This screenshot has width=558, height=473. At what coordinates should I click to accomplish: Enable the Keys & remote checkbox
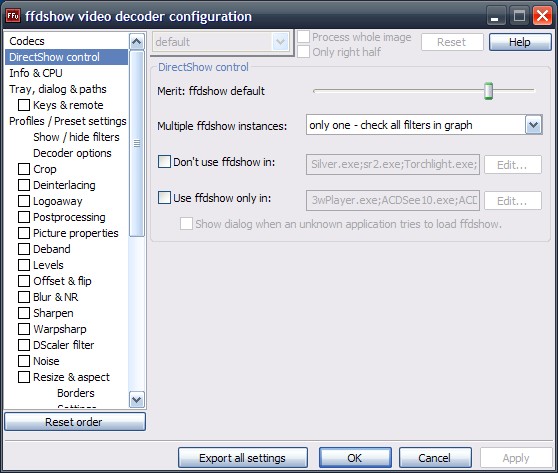[x=24, y=105]
